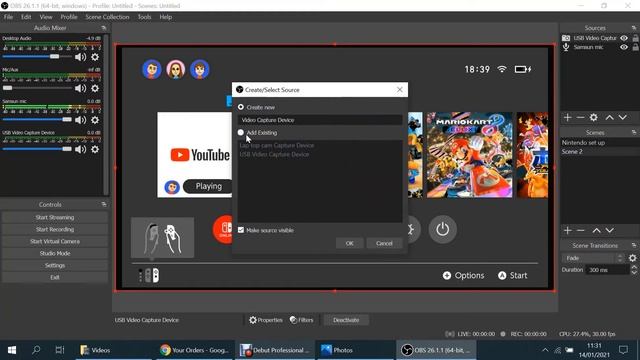
Task: Increase transition Duration with stepper arrow
Action: tap(634, 267)
